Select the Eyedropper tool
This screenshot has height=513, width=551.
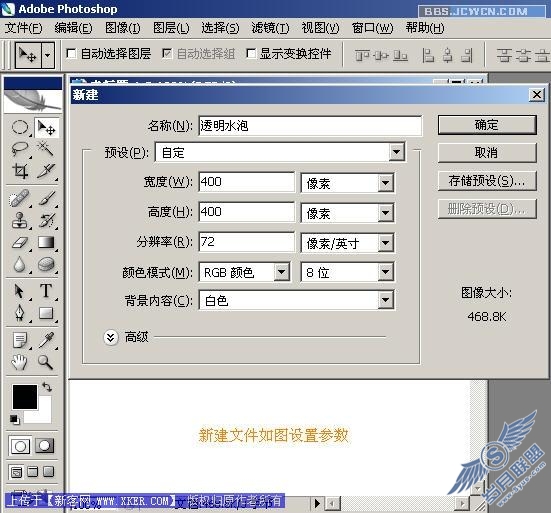pyautogui.click(x=46, y=340)
